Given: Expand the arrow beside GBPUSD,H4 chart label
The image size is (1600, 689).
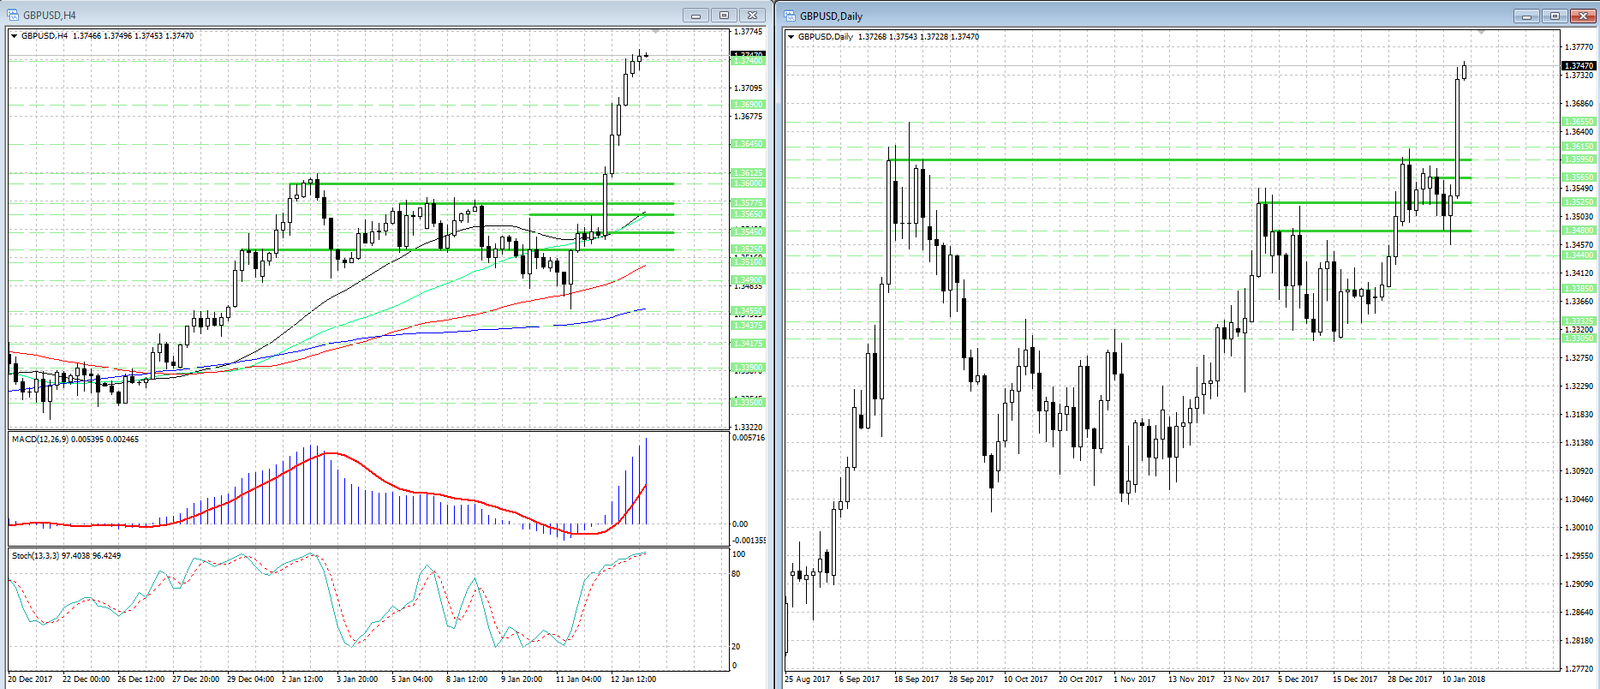Looking at the screenshot, I should 14,36.
